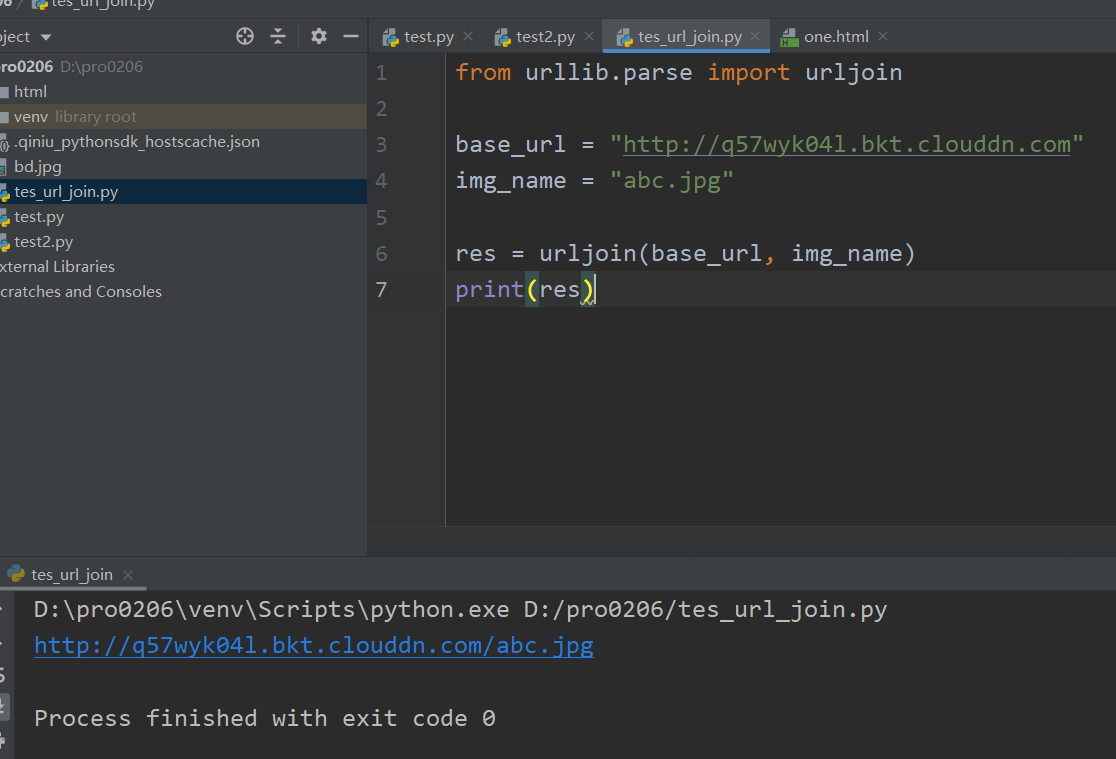Viewport: 1116px width, 759px height.
Task: Open the output URL link in console
Action: click(314, 645)
